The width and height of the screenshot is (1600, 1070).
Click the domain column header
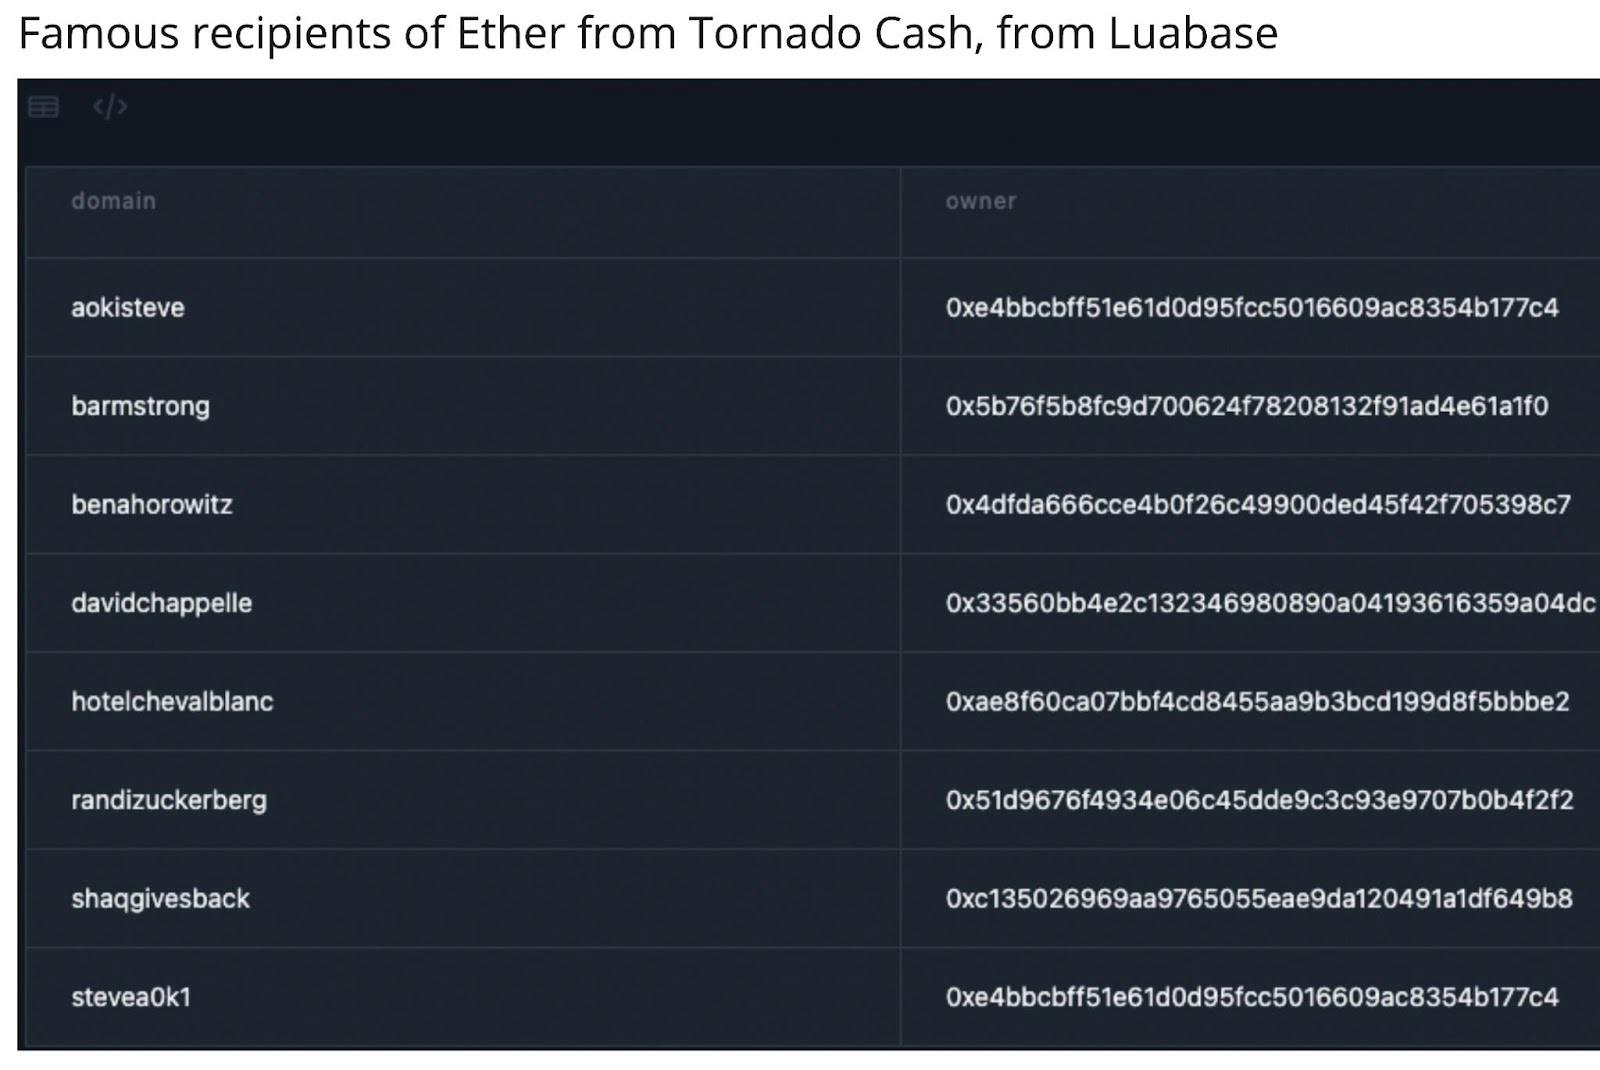(x=113, y=201)
